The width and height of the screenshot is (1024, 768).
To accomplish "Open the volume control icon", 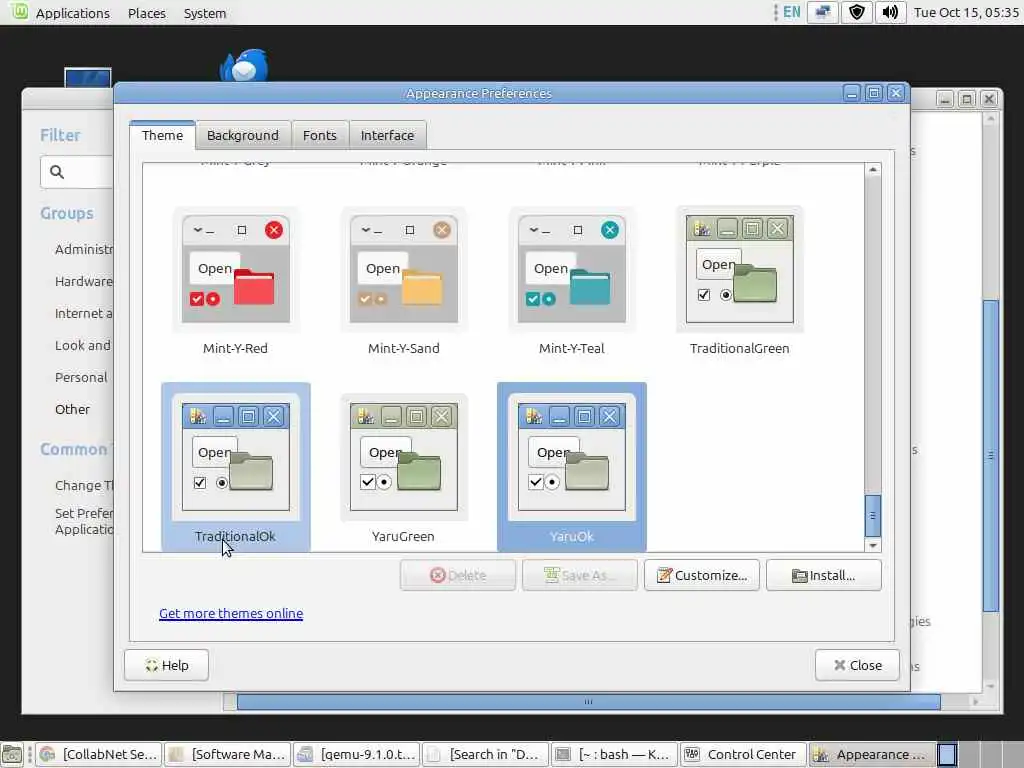I will (x=890, y=12).
